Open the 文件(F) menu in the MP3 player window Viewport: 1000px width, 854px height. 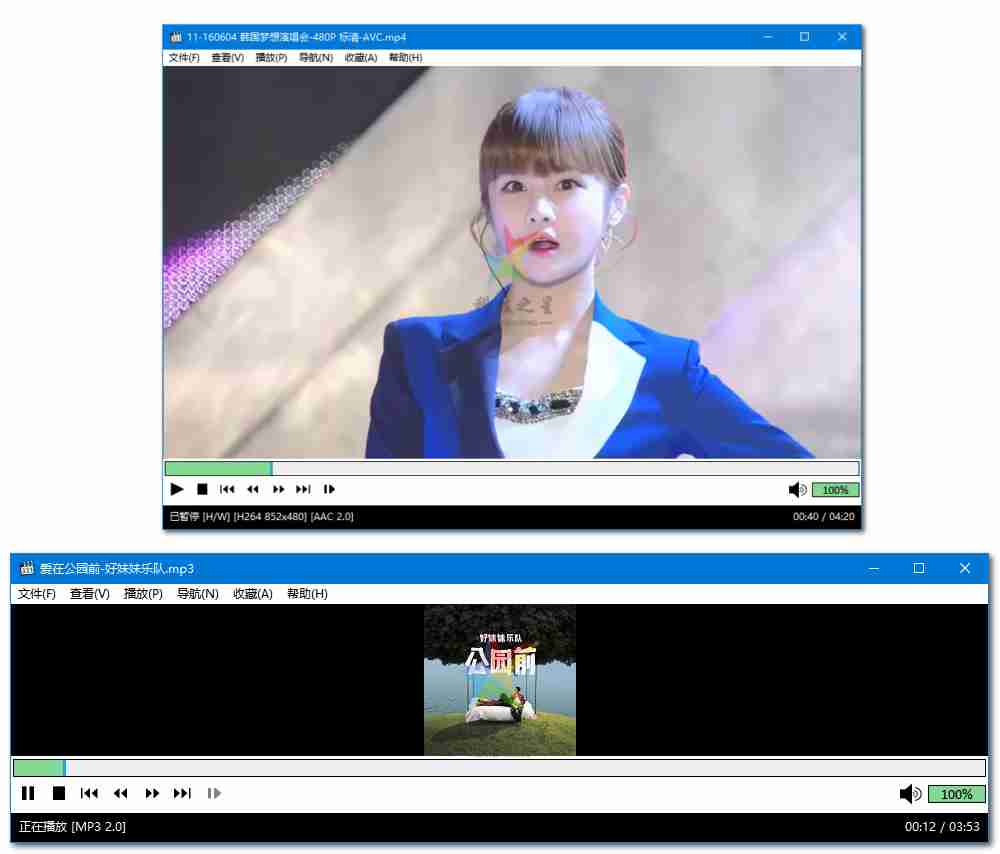pyautogui.click(x=36, y=593)
